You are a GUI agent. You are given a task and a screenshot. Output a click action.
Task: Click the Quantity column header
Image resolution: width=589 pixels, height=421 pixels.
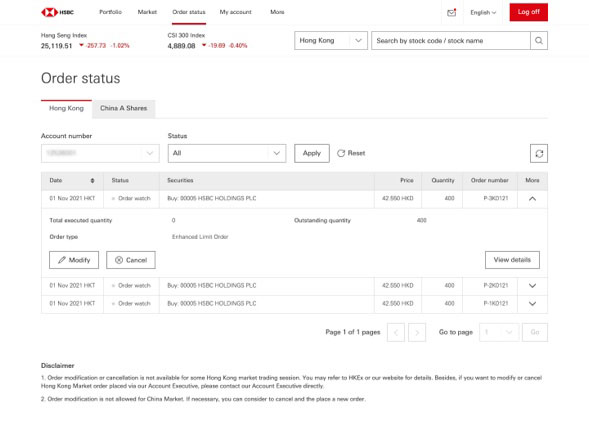coord(443,181)
